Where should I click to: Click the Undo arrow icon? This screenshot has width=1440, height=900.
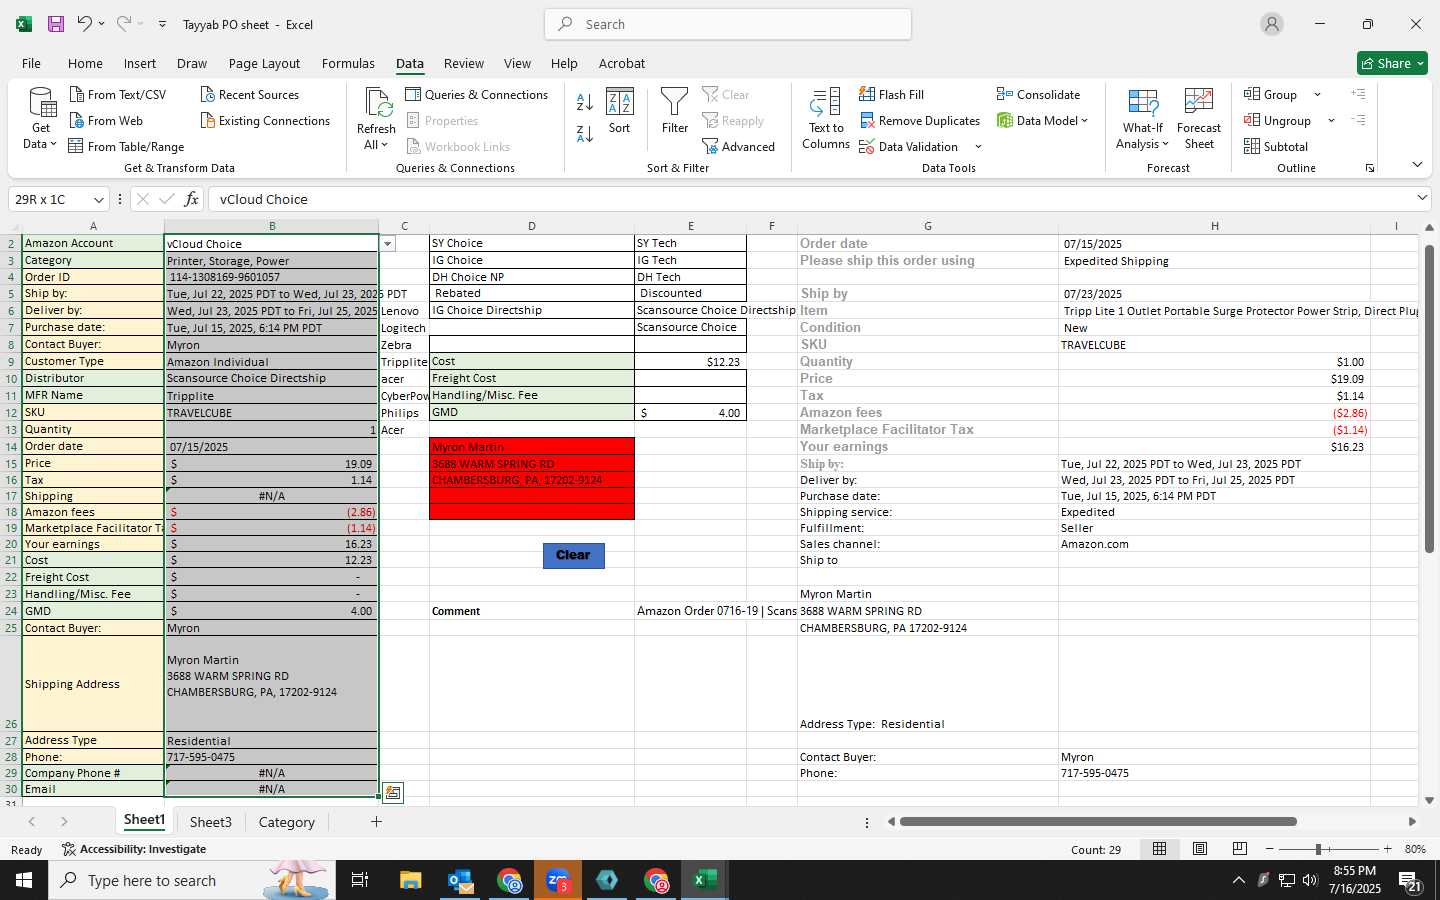[x=85, y=24]
